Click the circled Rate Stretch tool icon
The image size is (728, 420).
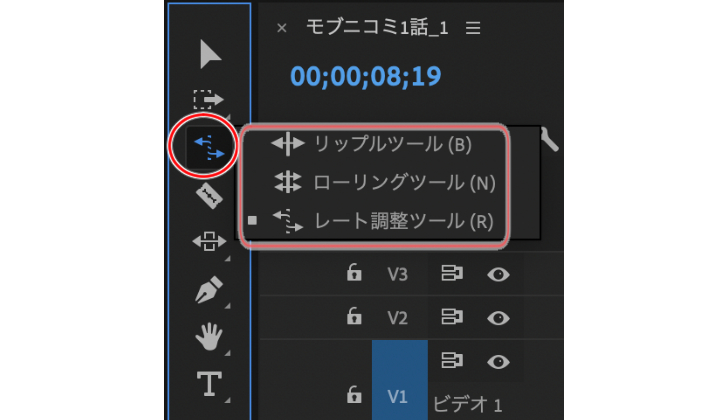click(x=208, y=147)
